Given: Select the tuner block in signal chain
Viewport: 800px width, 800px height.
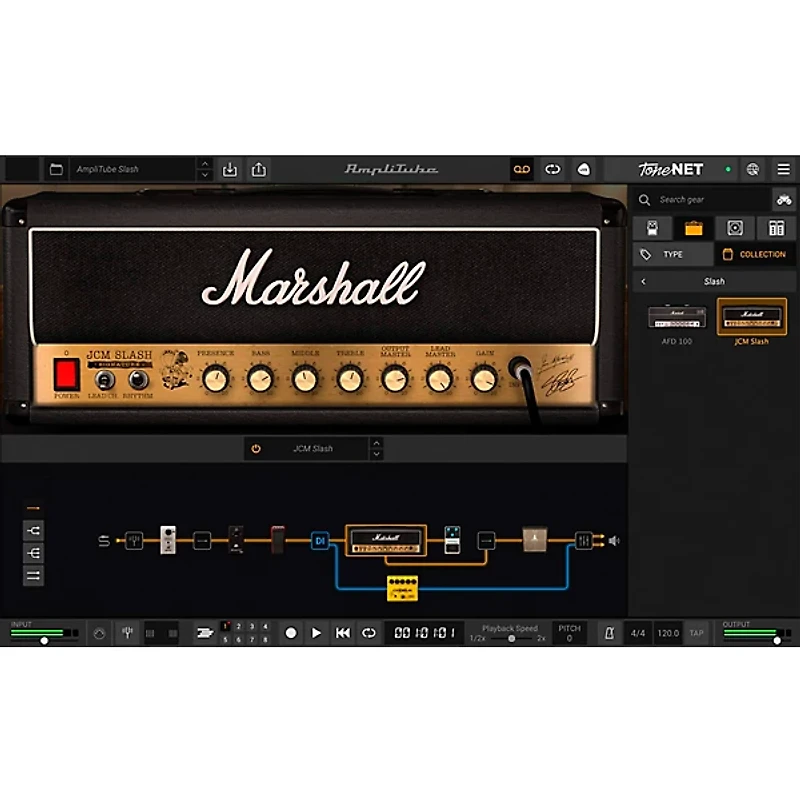Looking at the screenshot, I should pos(134,540).
